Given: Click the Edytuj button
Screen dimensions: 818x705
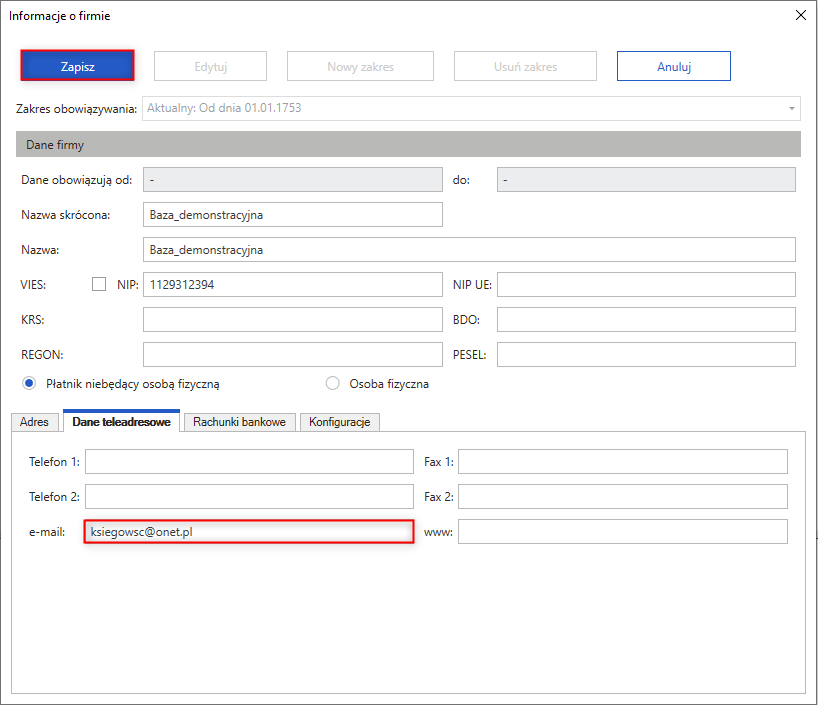Looking at the screenshot, I should click(x=210, y=66).
